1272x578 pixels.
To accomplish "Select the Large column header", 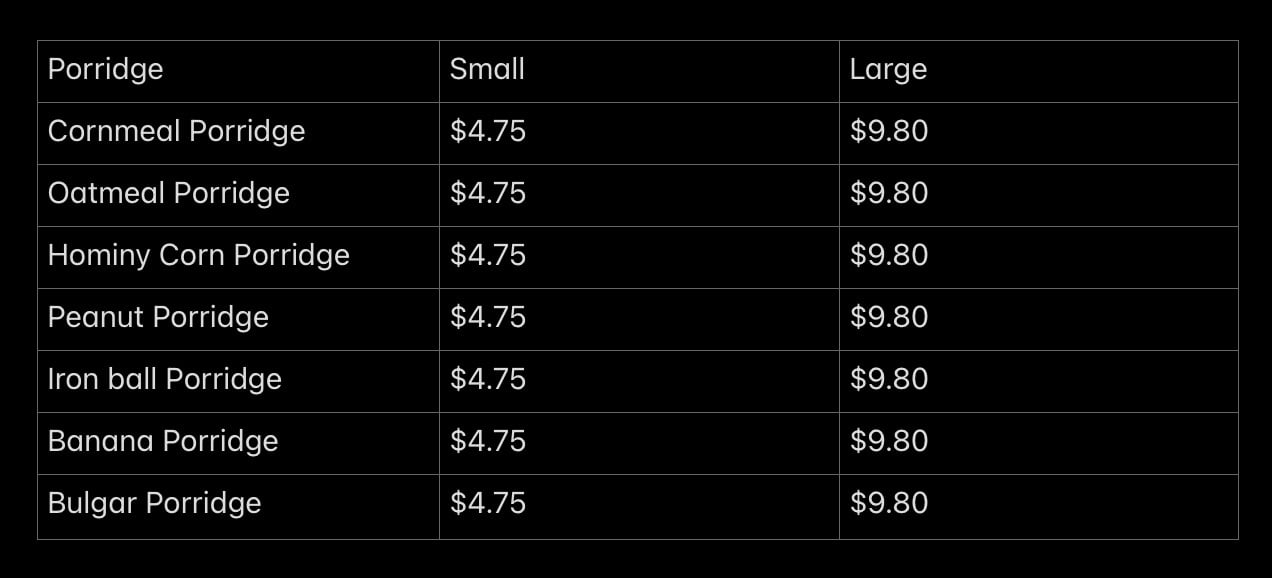I will [x=1038, y=71].
